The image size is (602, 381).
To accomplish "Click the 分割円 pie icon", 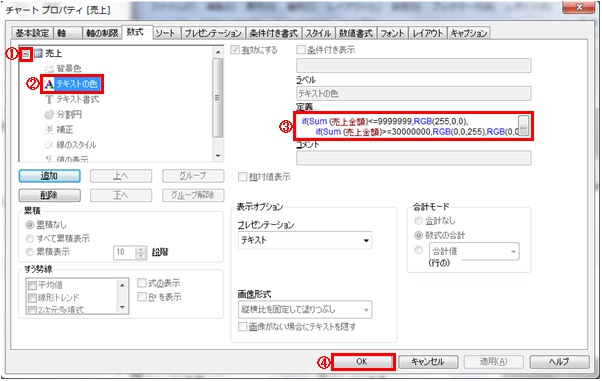I will click(49, 114).
